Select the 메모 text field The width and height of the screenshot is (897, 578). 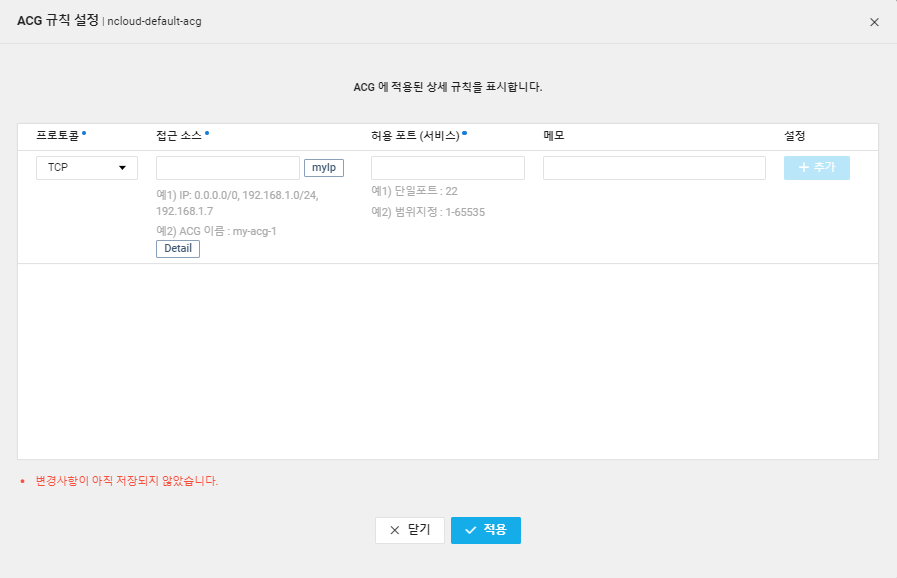pyautogui.click(x=654, y=168)
